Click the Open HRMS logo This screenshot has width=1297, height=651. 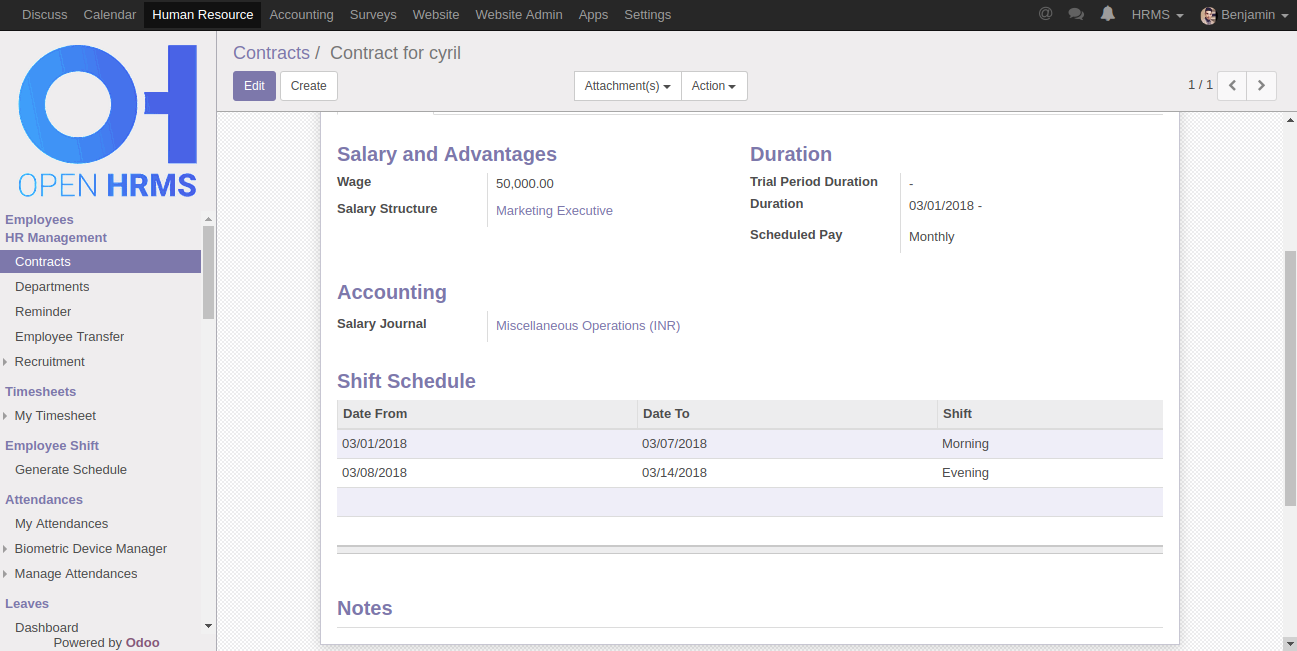(108, 120)
